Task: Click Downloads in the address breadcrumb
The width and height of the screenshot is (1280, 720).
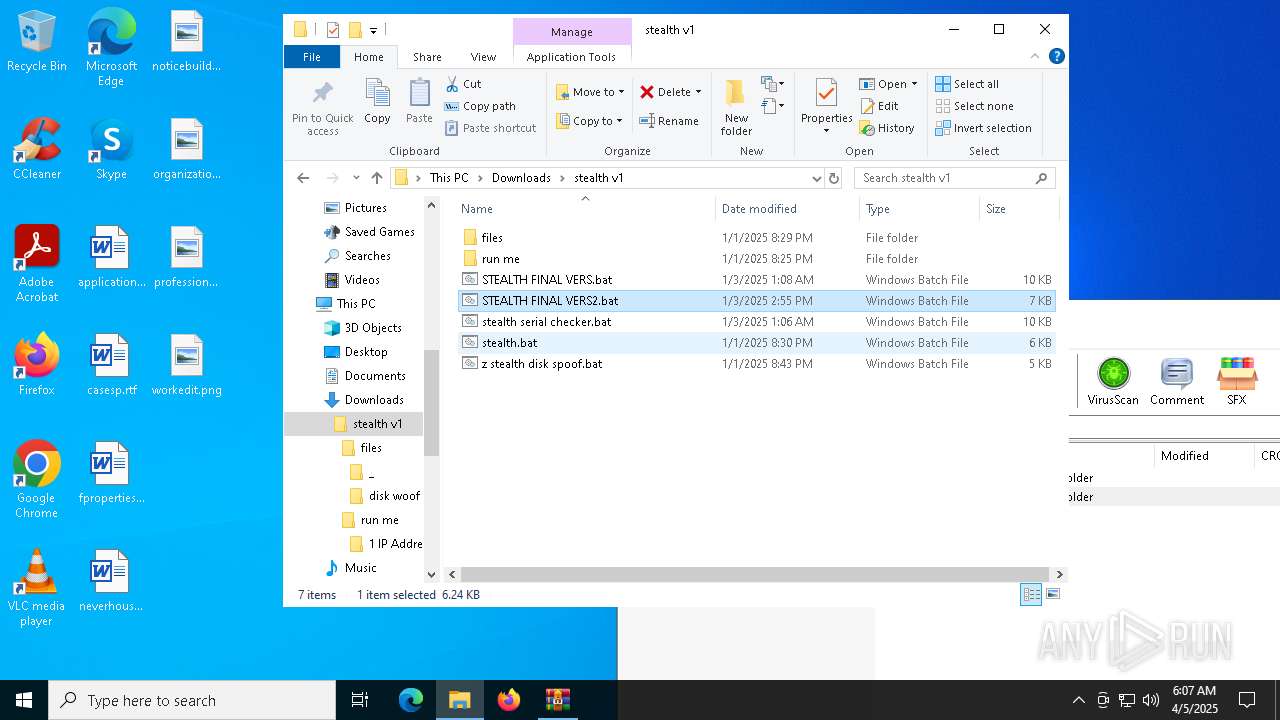Action: [x=521, y=178]
